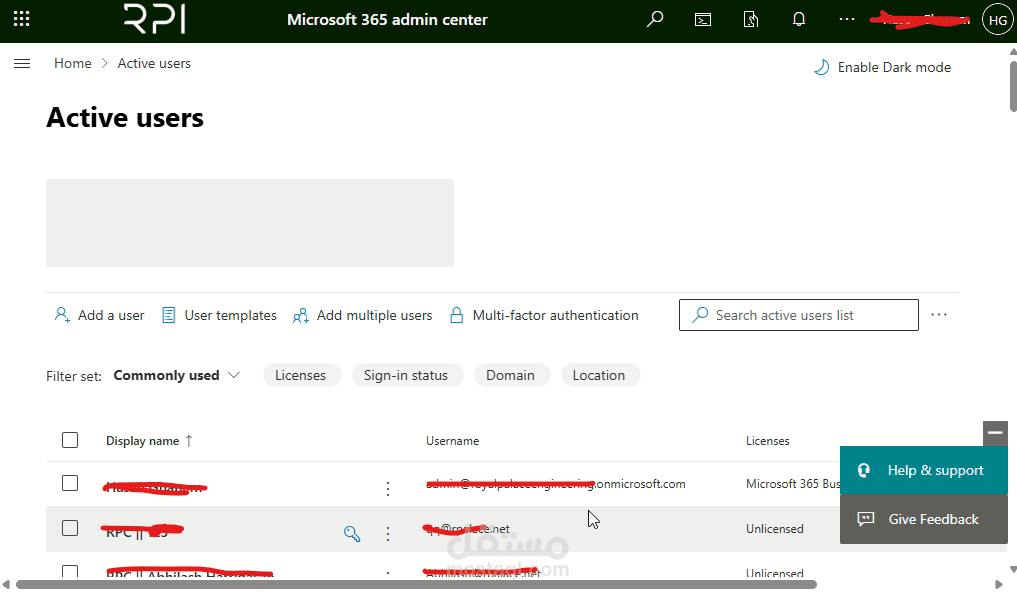The height and width of the screenshot is (592, 1017).
Task: Open the Domain filter
Action: [x=512, y=375]
